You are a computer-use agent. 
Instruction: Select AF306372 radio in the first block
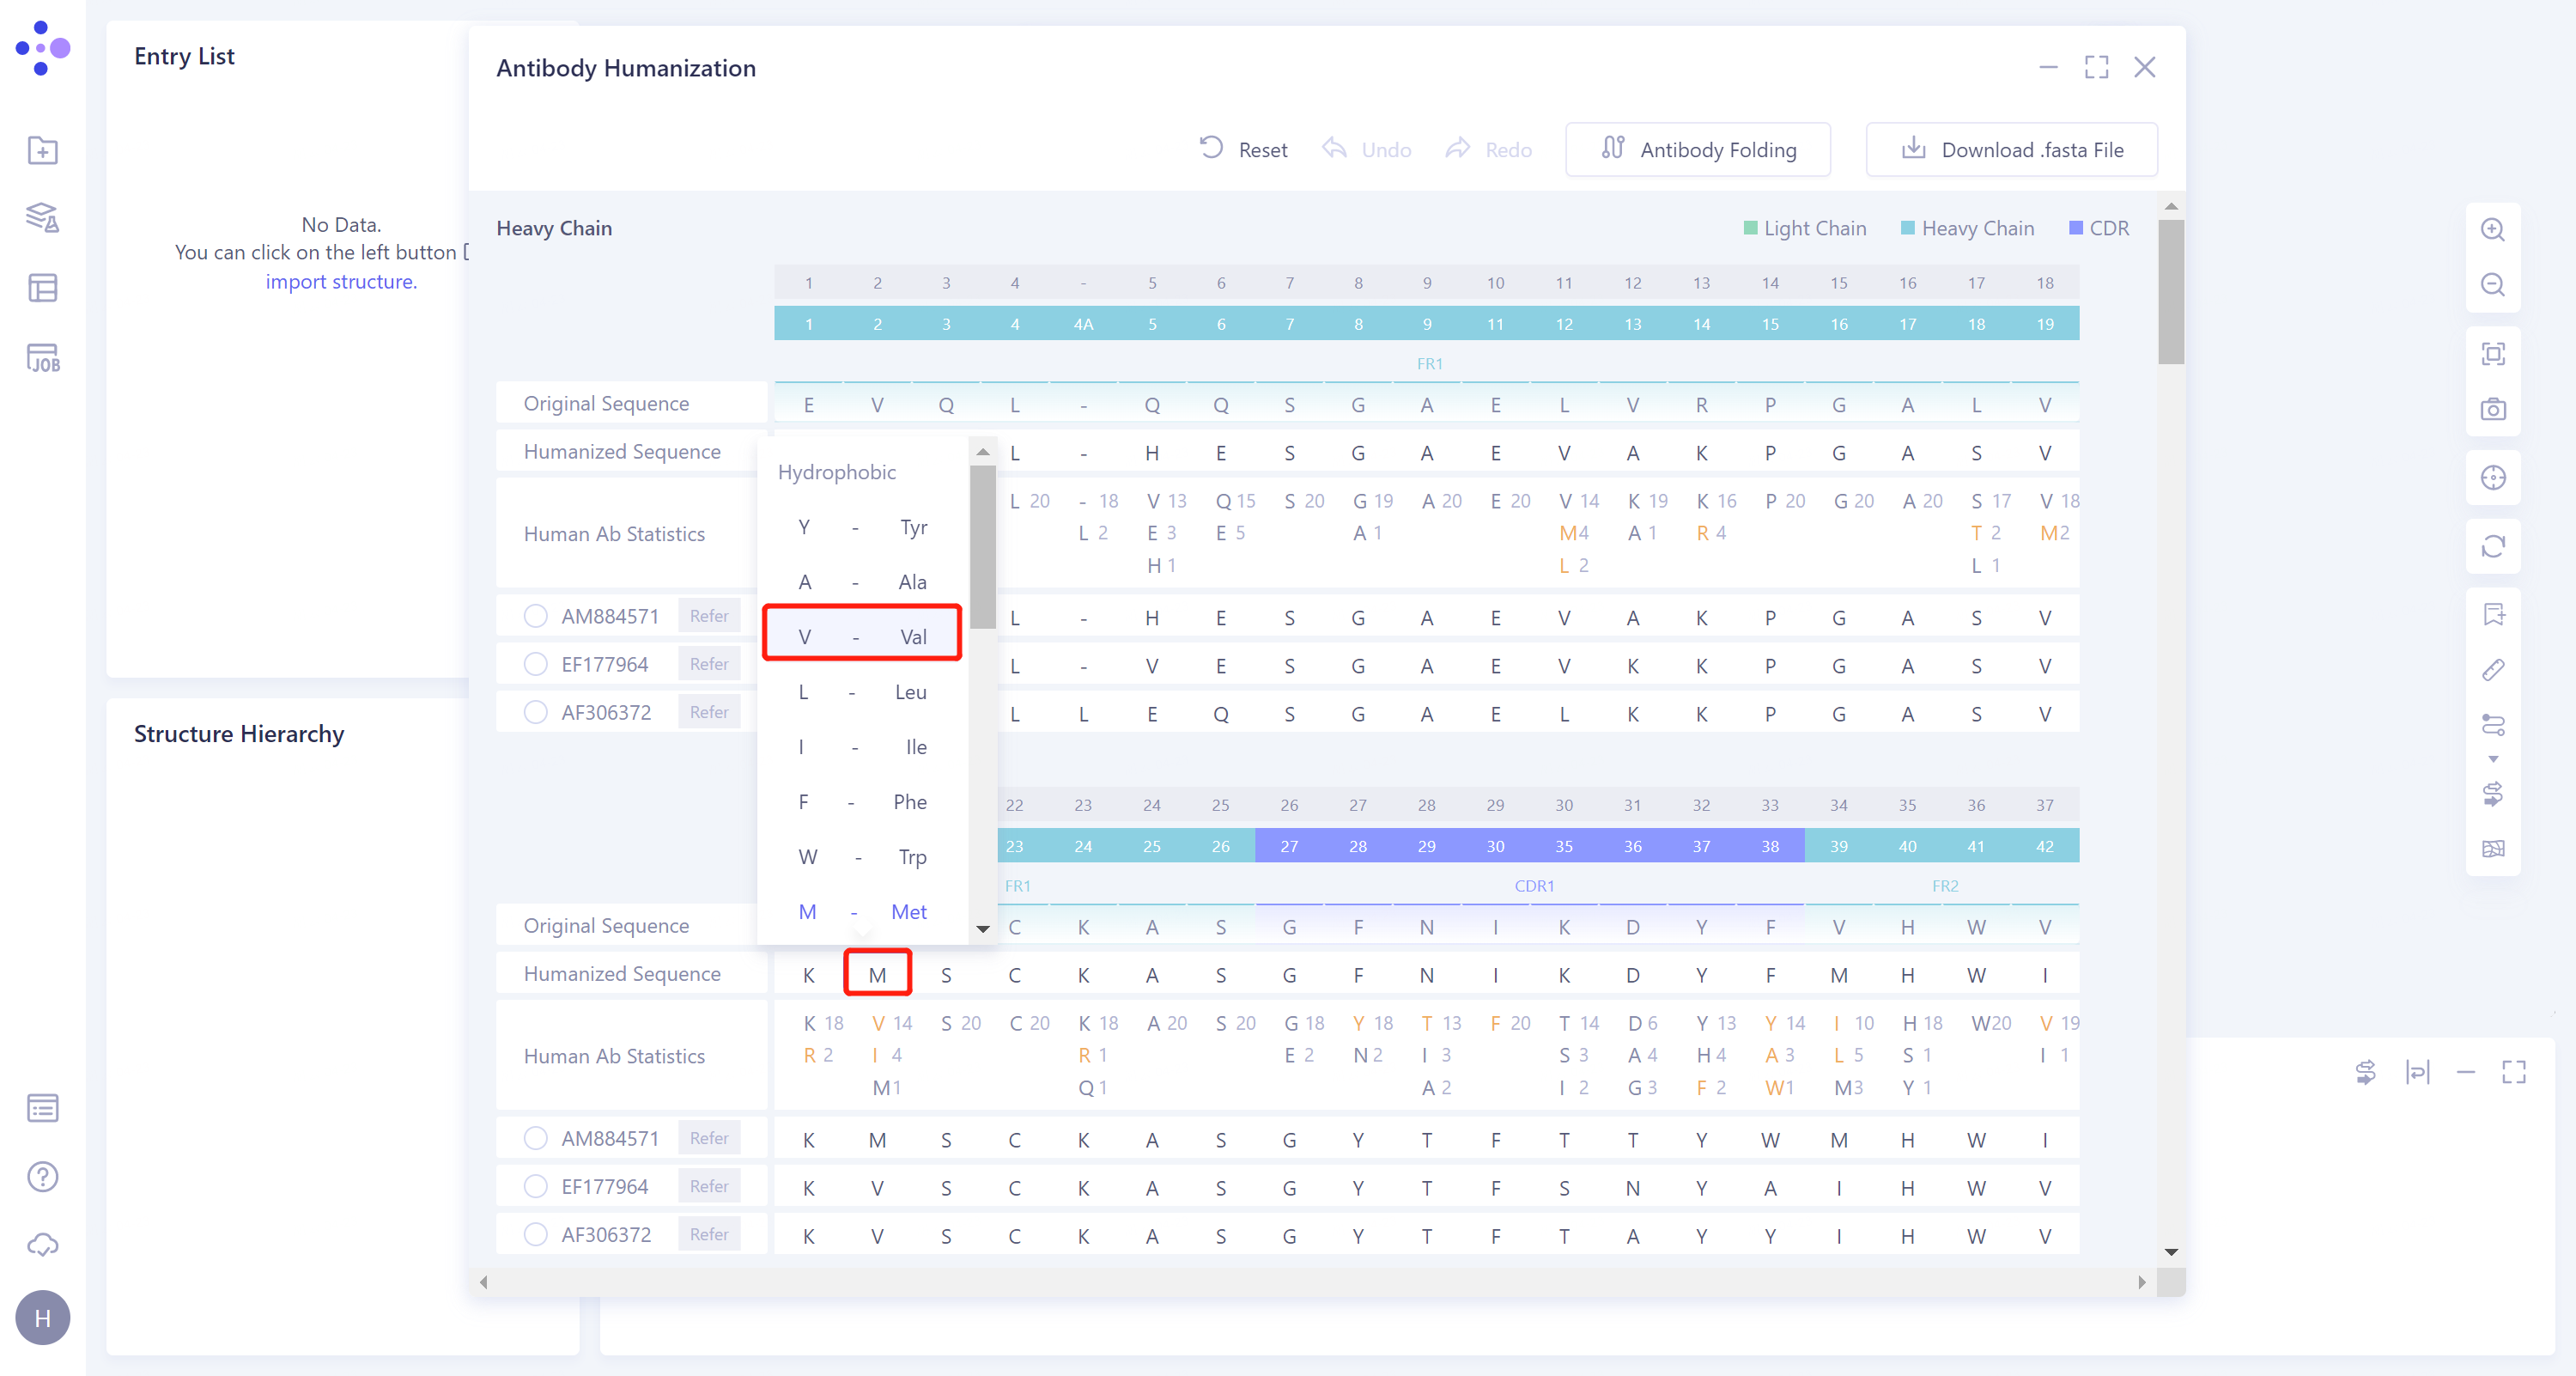(x=535, y=712)
